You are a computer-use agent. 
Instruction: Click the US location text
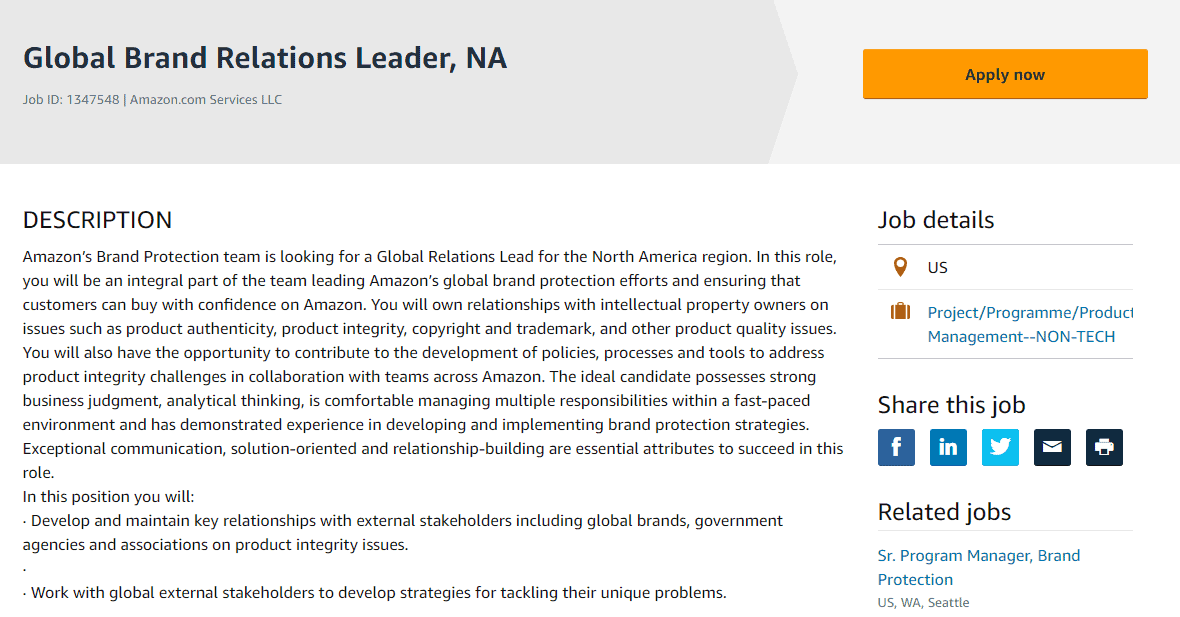[937, 268]
